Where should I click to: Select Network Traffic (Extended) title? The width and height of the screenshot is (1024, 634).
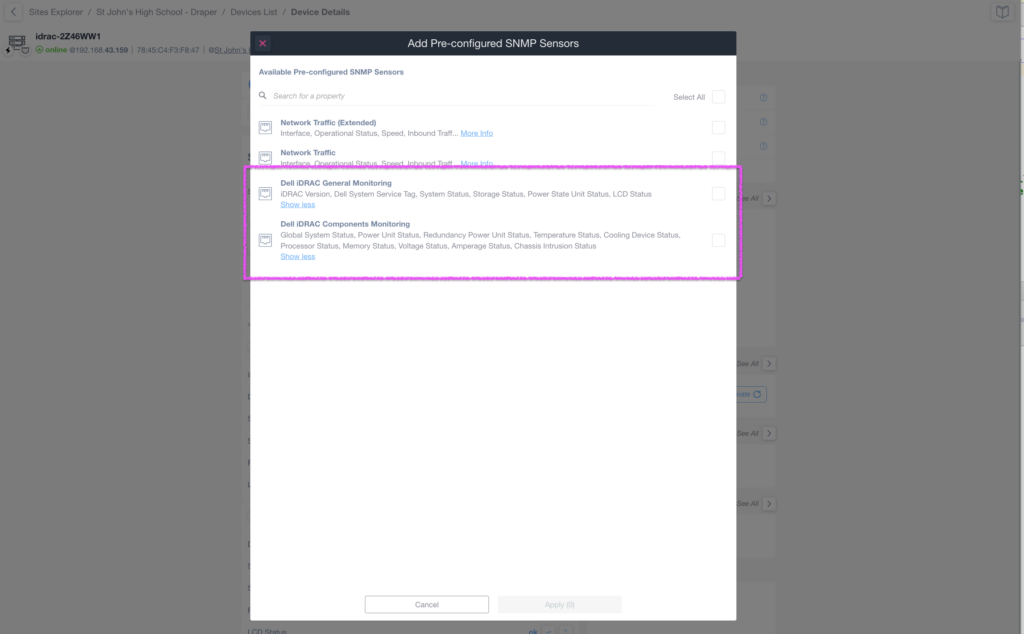(328, 122)
